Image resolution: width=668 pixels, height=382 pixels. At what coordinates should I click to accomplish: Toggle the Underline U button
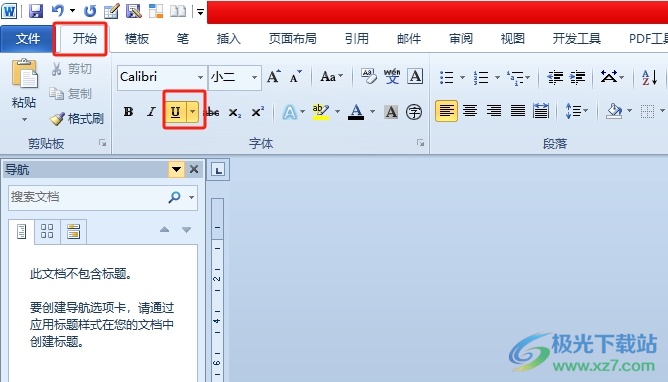pos(175,112)
